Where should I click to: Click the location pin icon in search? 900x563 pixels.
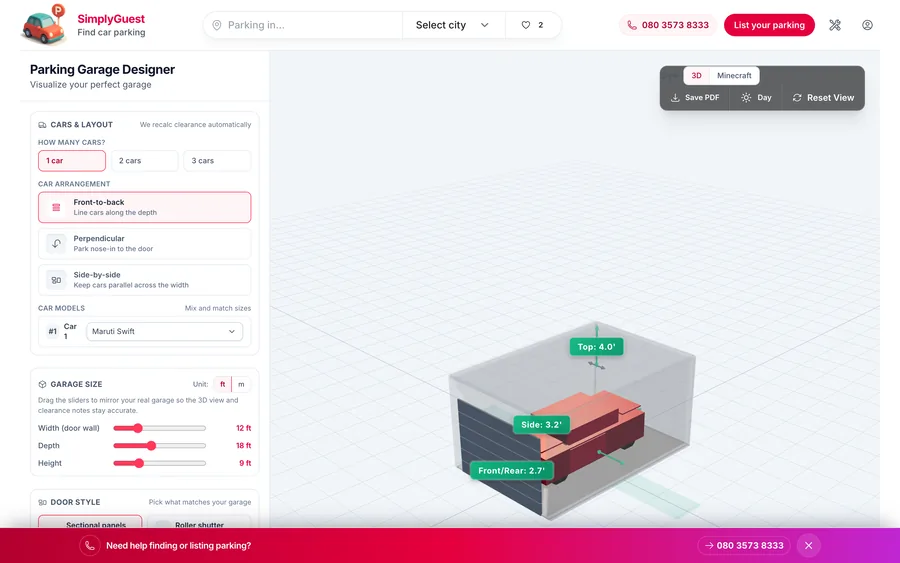tap(216, 25)
